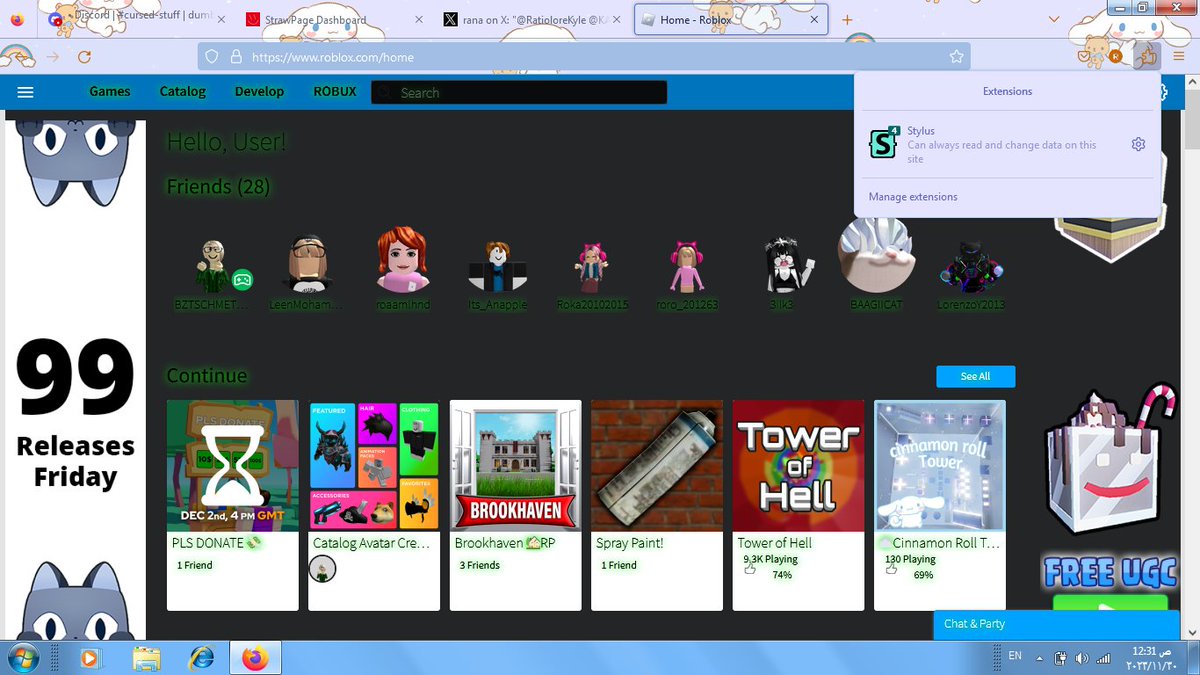Click the in-game status badge on BZTSCHMET
This screenshot has height=675, width=1200.
click(243, 279)
